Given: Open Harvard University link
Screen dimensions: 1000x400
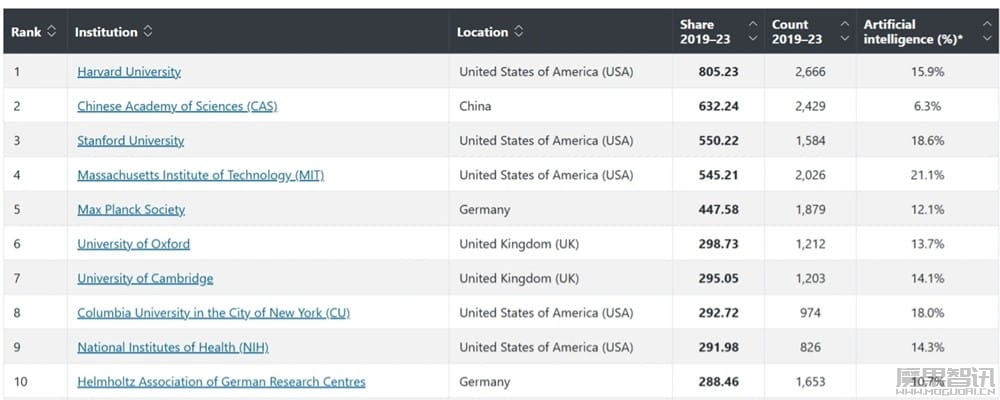Looking at the screenshot, I should pos(129,72).
